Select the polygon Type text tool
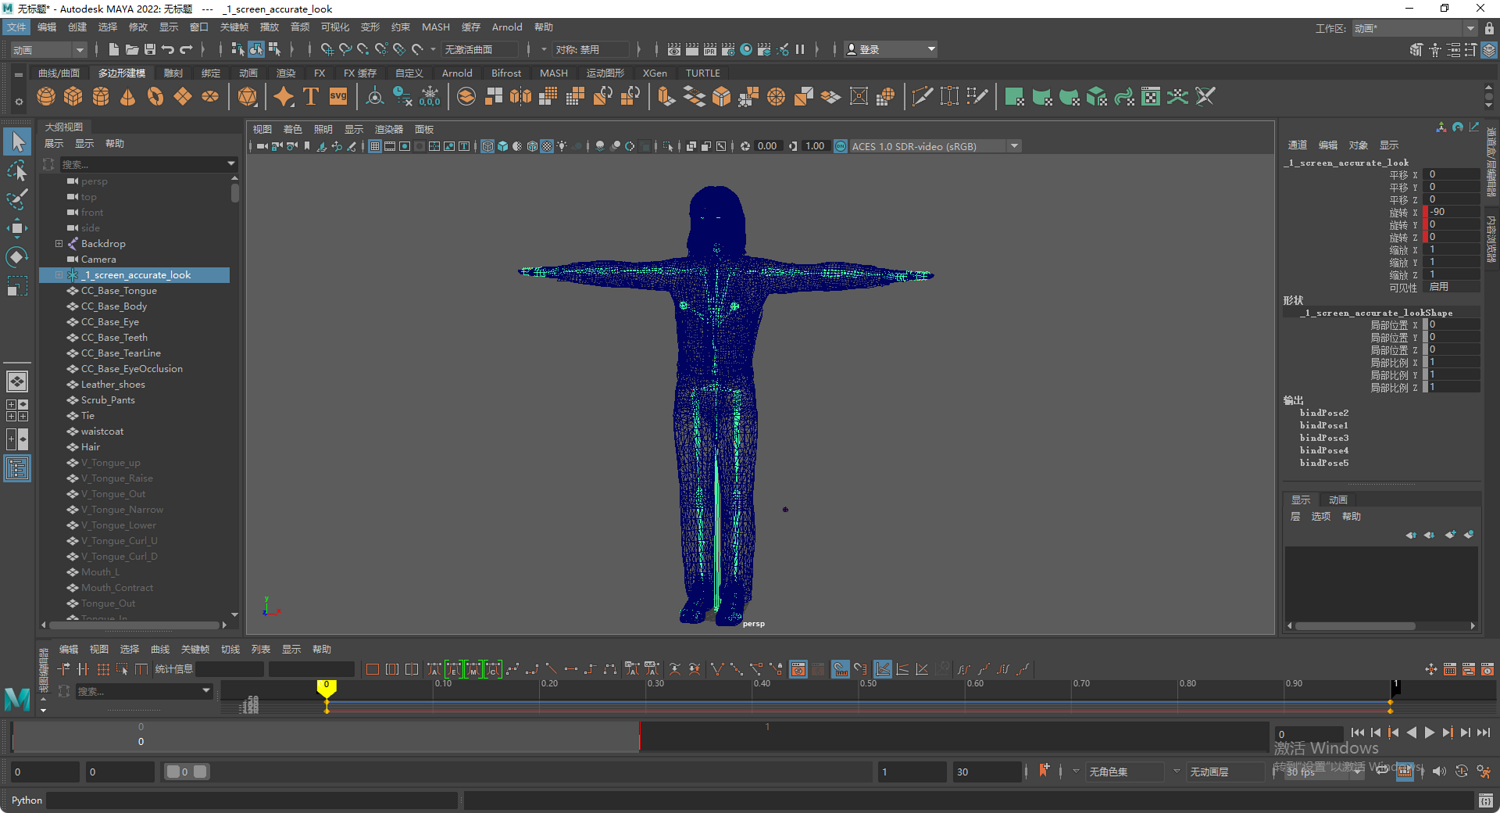1500x813 pixels. click(311, 97)
